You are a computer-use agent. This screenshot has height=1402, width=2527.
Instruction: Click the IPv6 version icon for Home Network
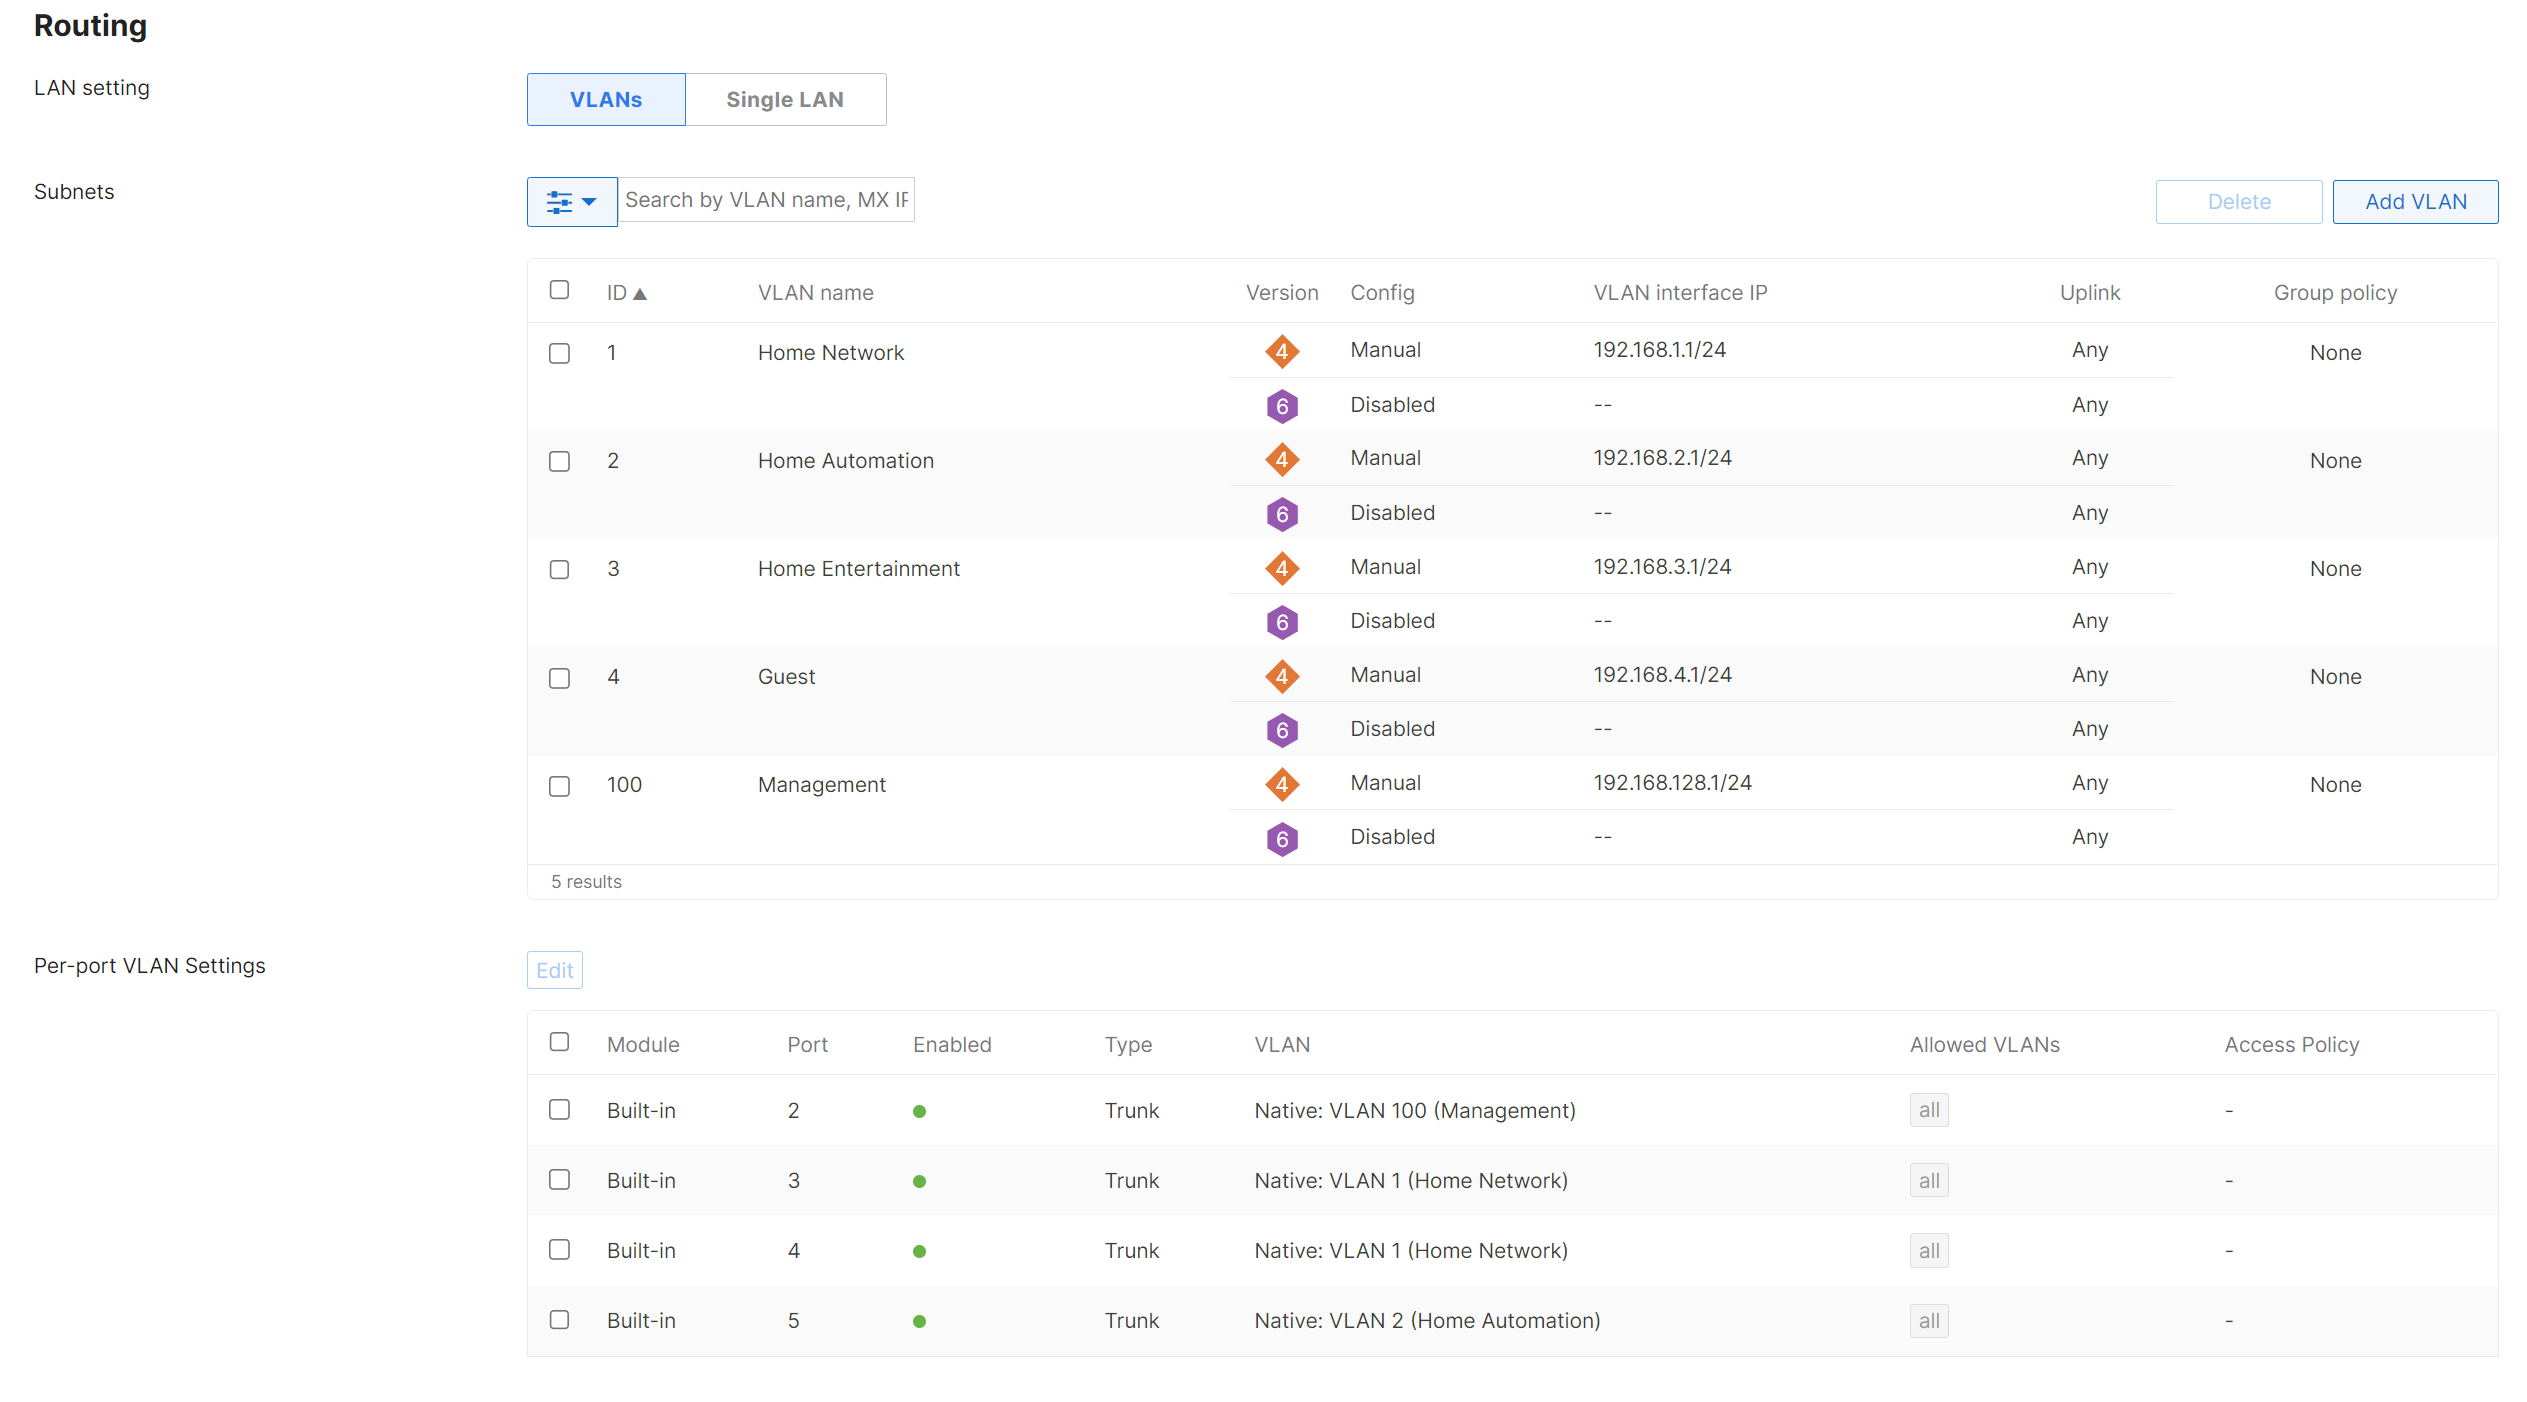pyautogui.click(x=1282, y=406)
